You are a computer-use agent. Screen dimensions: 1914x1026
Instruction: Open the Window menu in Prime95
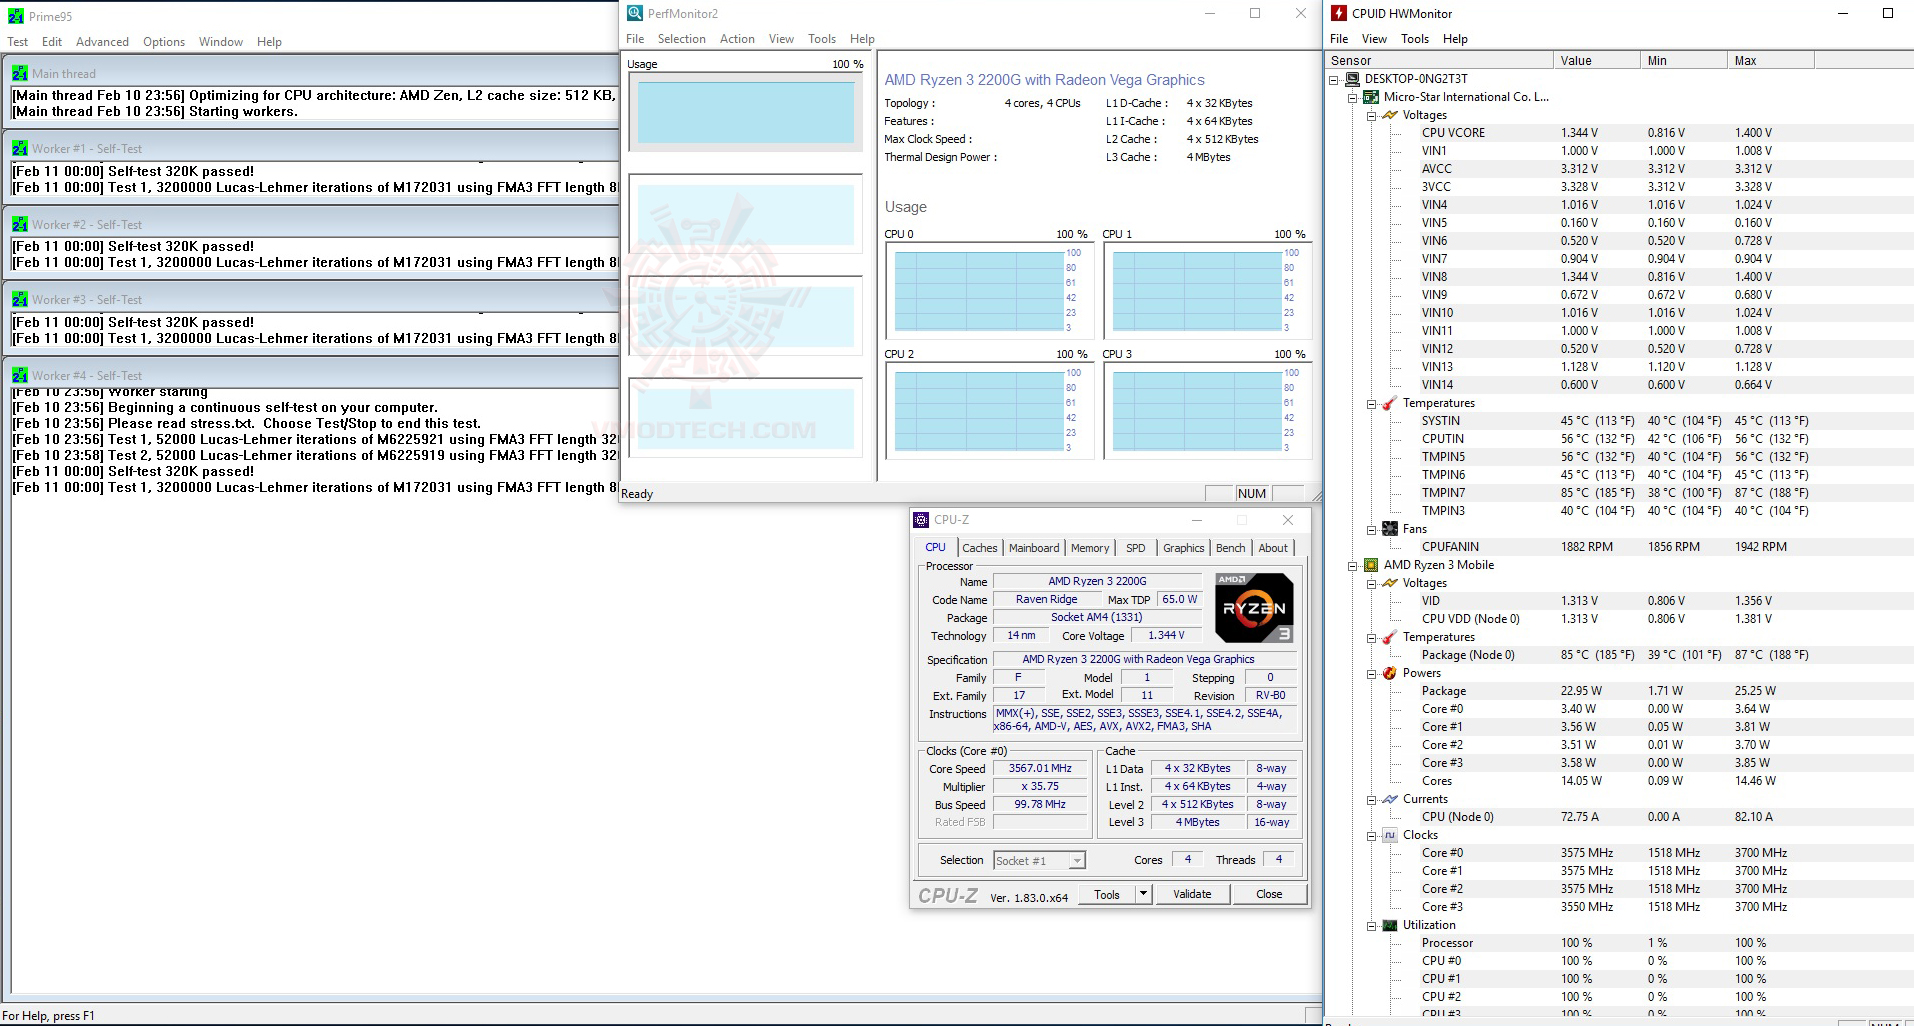click(x=220, y=42)
